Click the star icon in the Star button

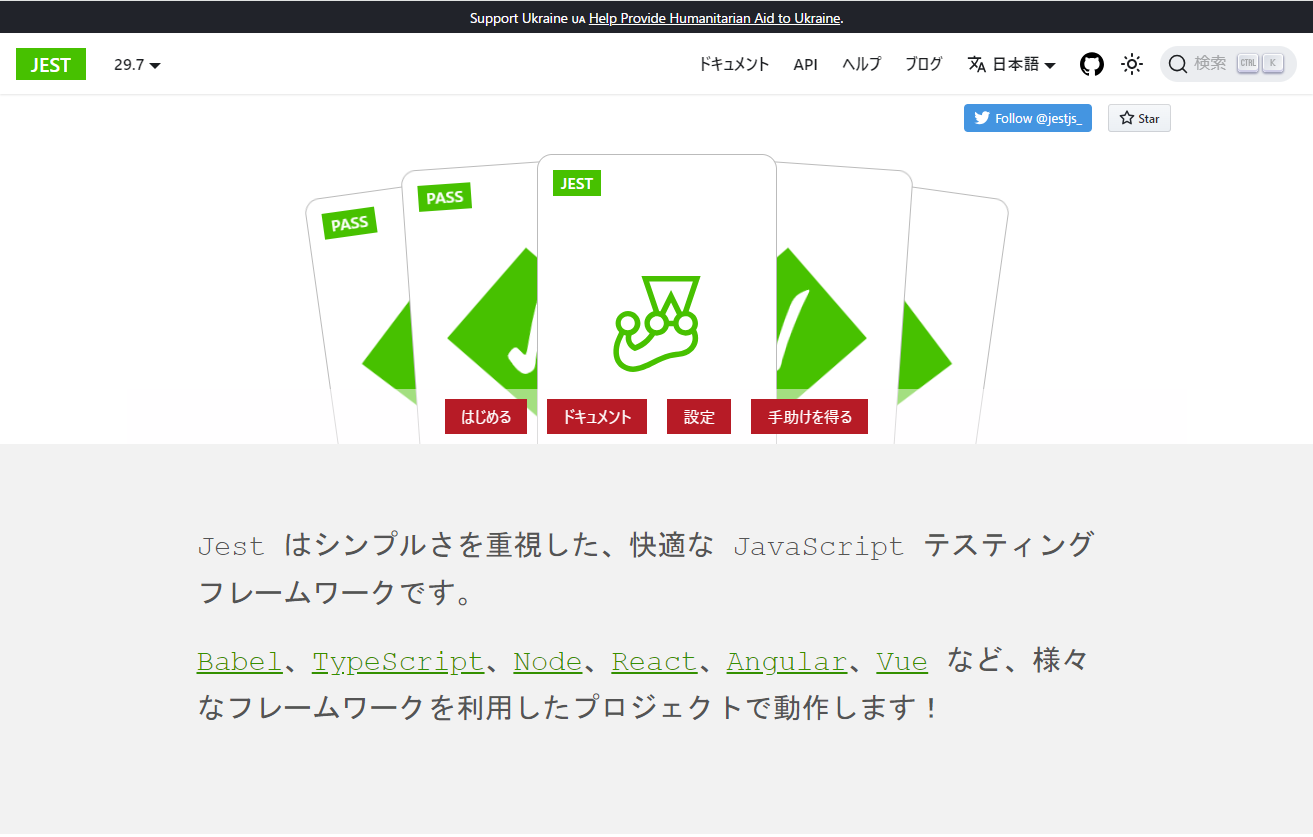pos(1125,117)
